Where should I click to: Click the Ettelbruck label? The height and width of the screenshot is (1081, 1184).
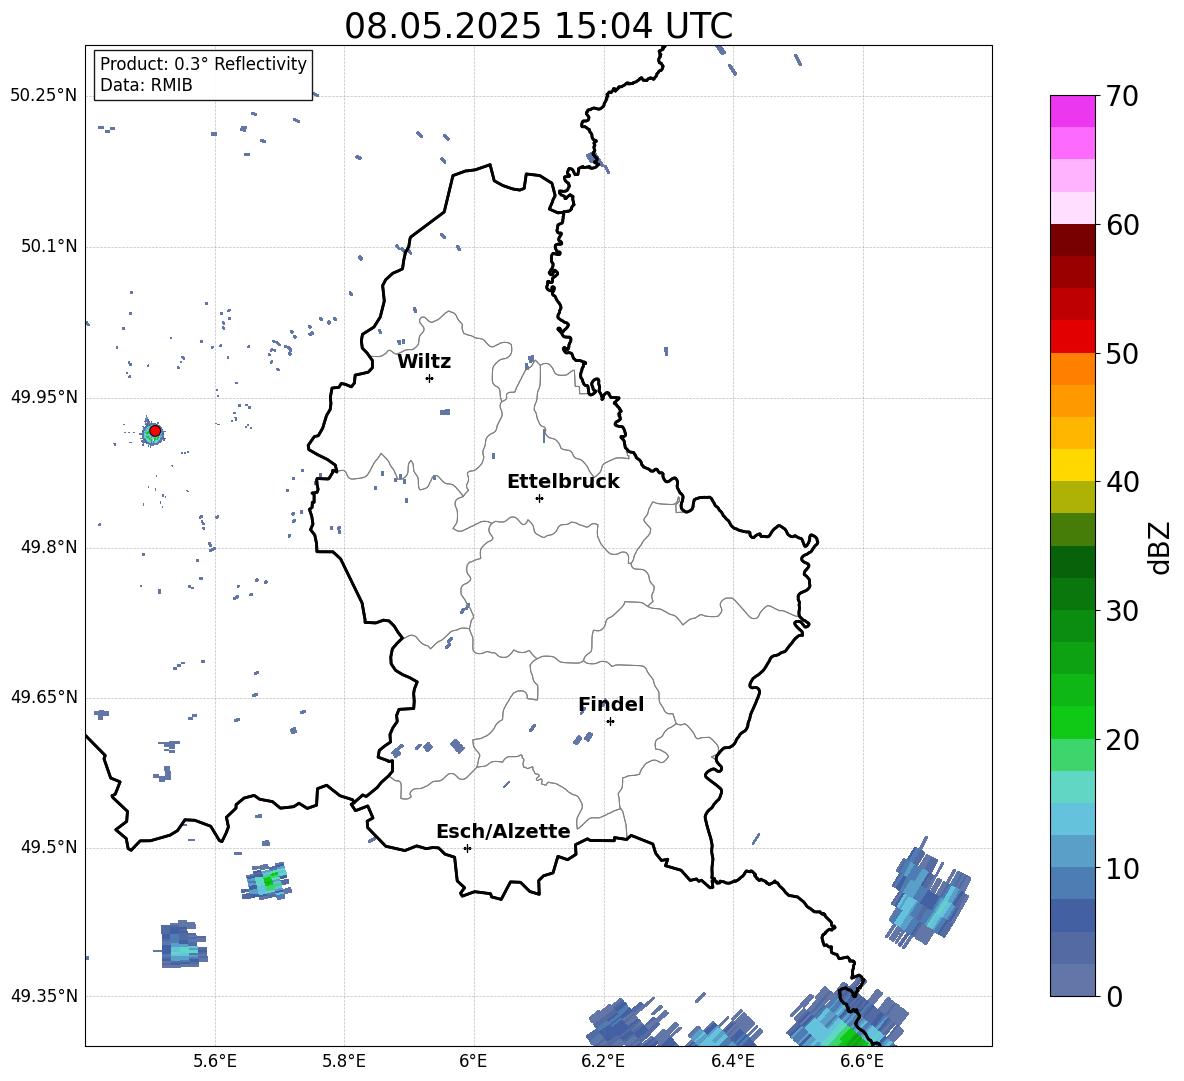563,482
